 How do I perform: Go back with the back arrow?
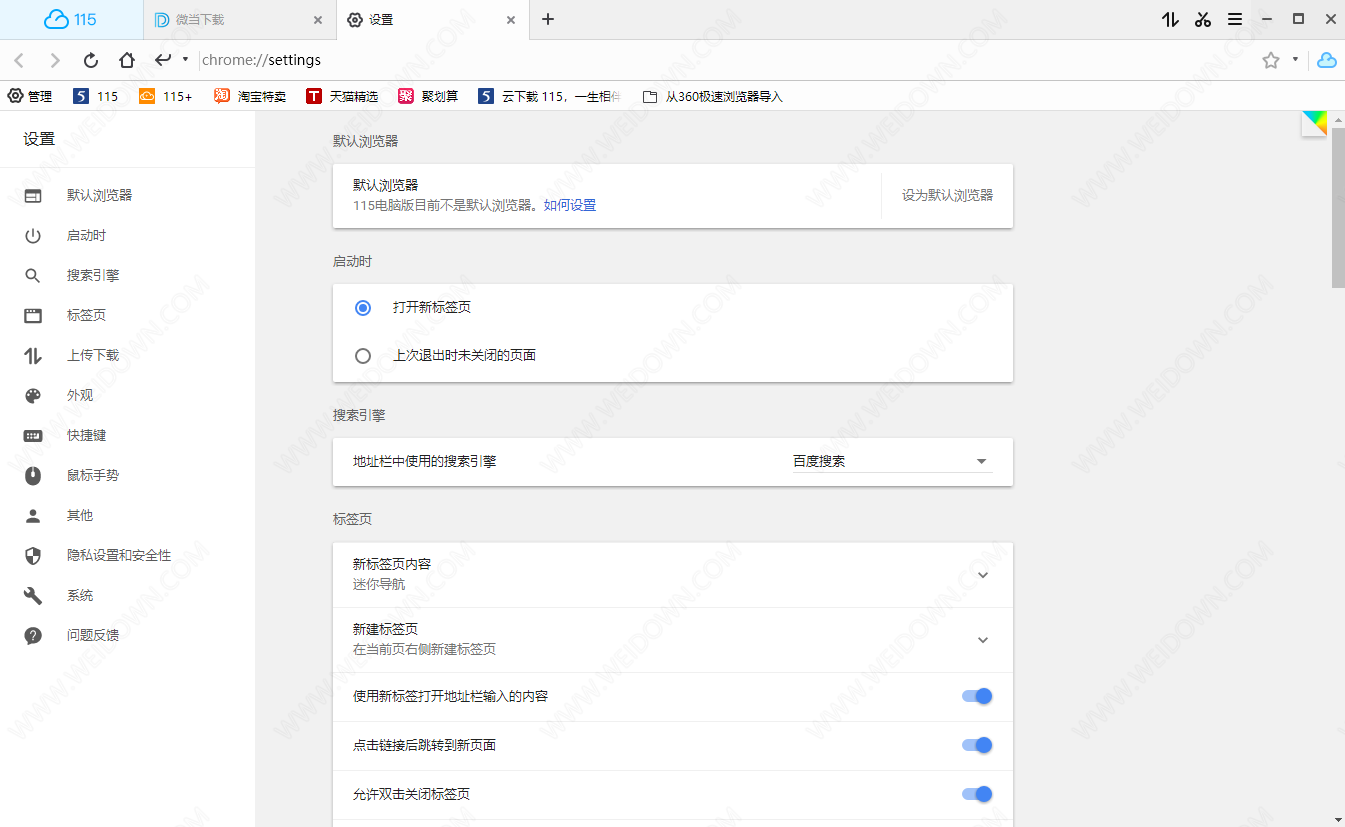click(19, 60)
